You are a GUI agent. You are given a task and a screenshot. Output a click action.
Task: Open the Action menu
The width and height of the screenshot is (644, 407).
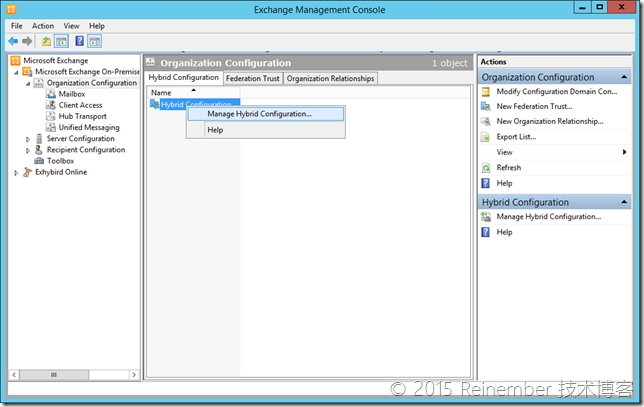43,26
